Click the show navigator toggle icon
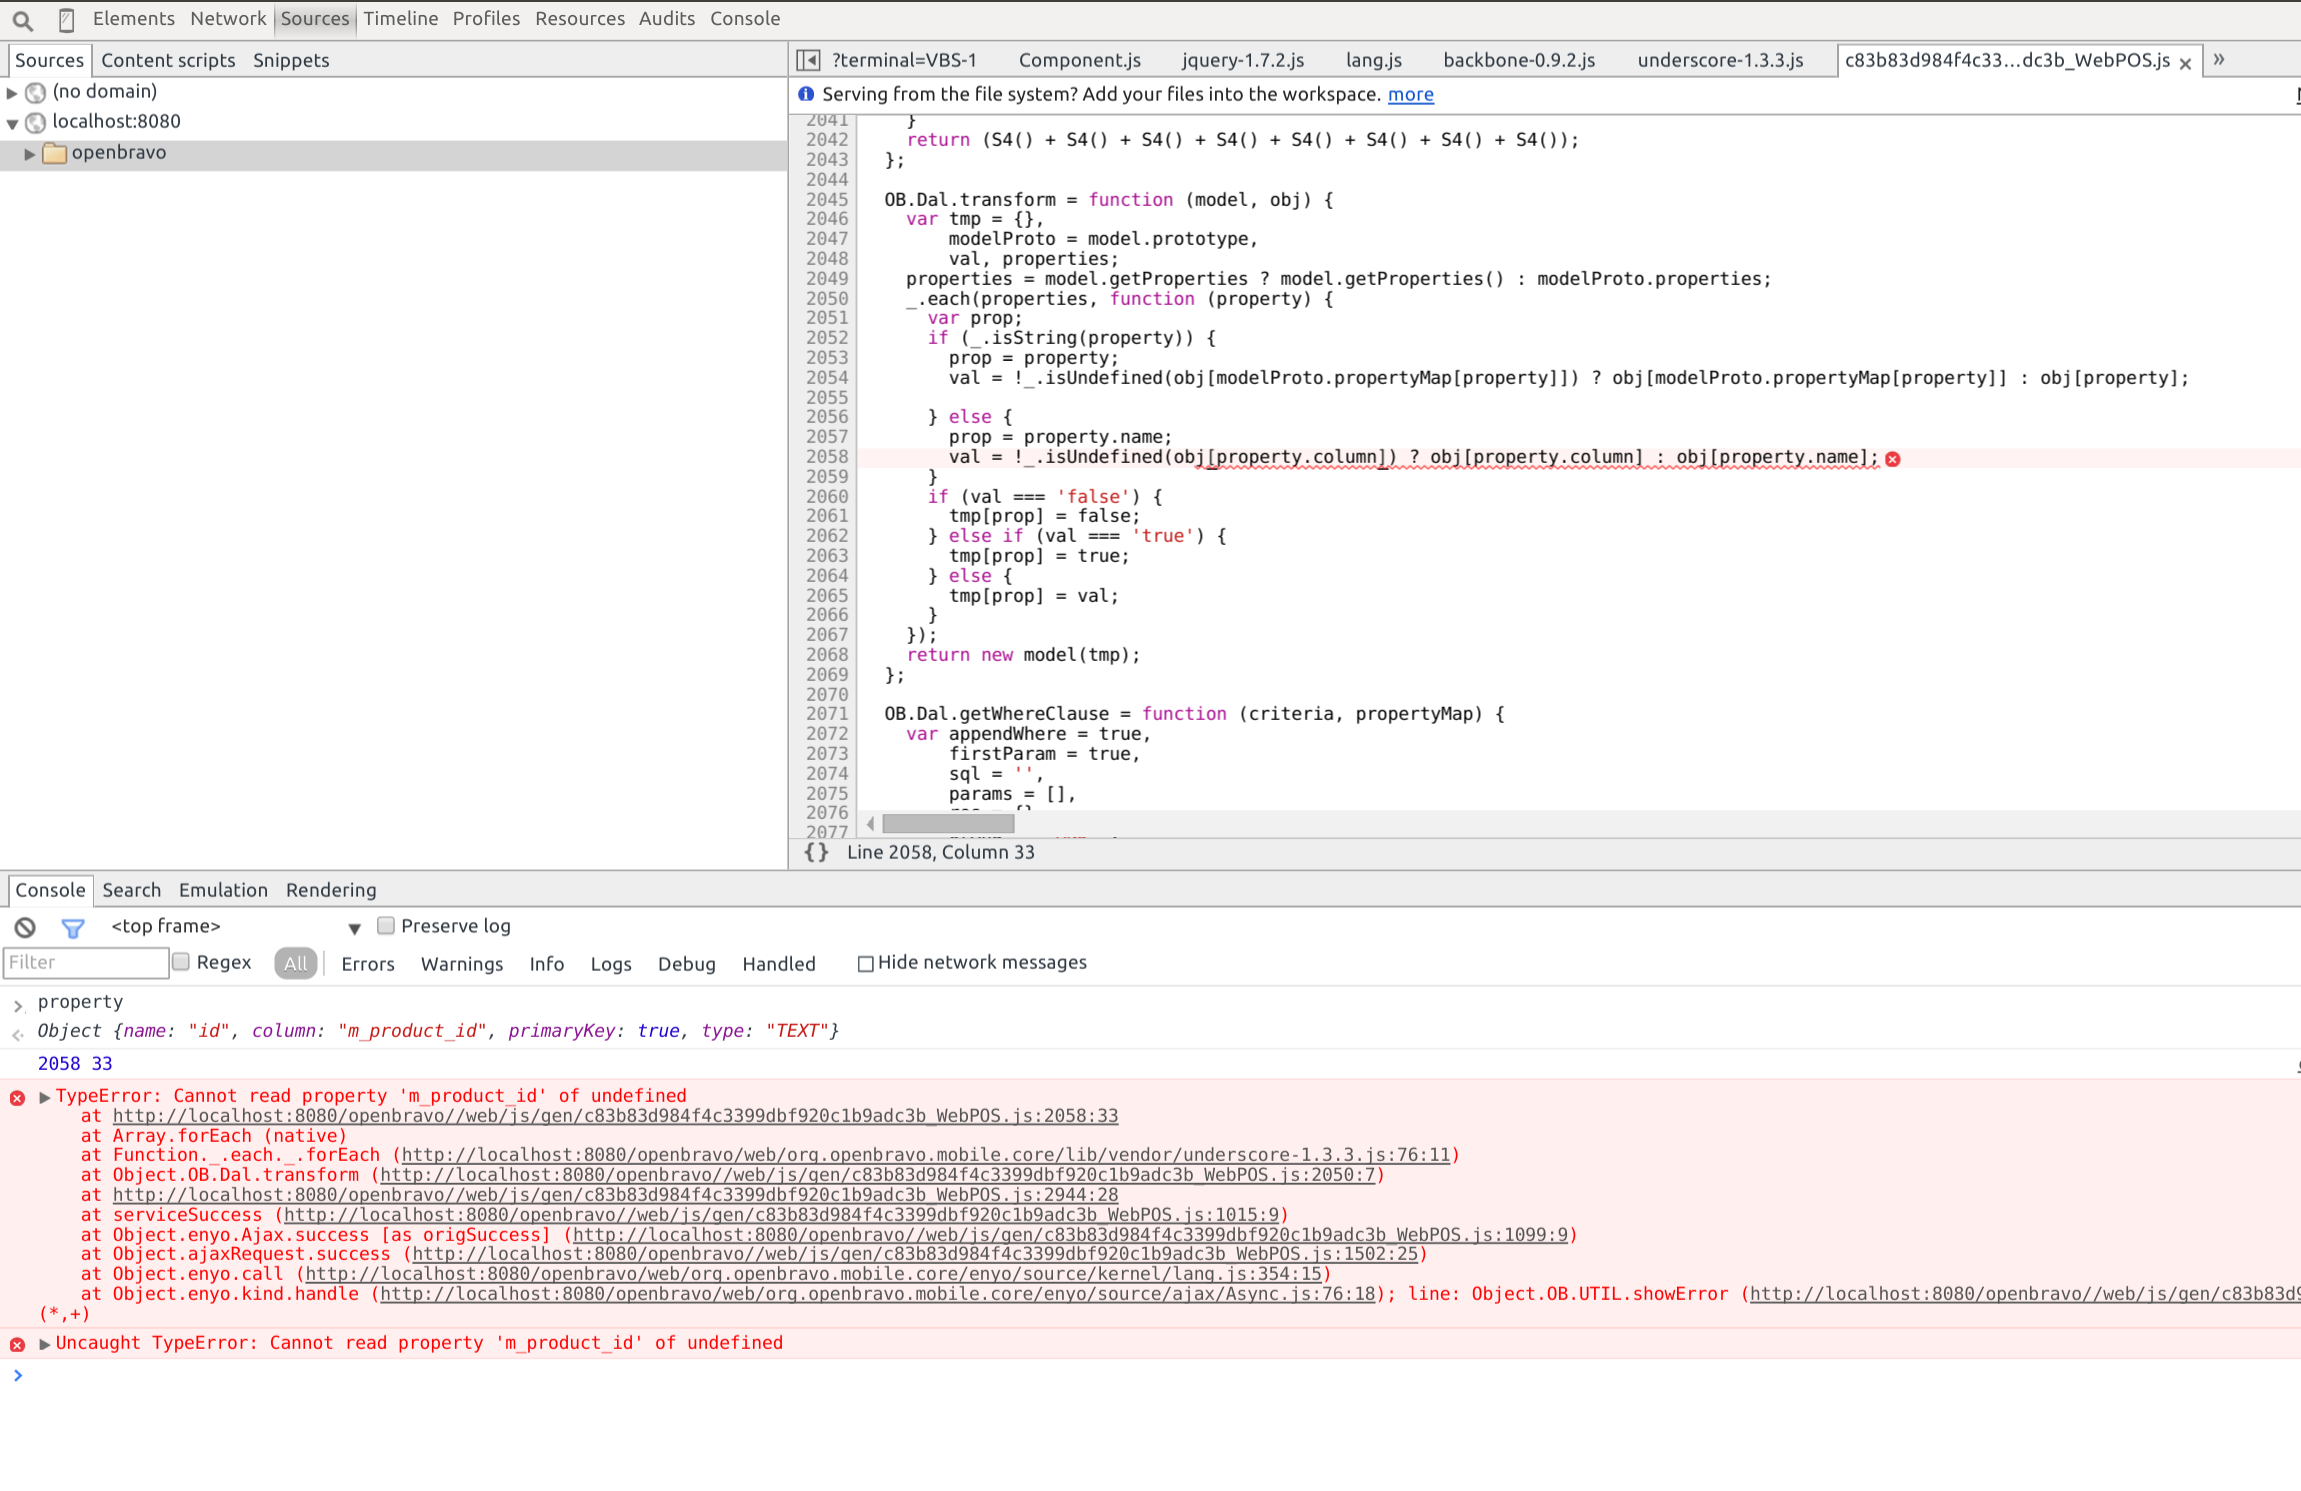The height and width of the screenshot is (1491, 2301). point(808,60)
